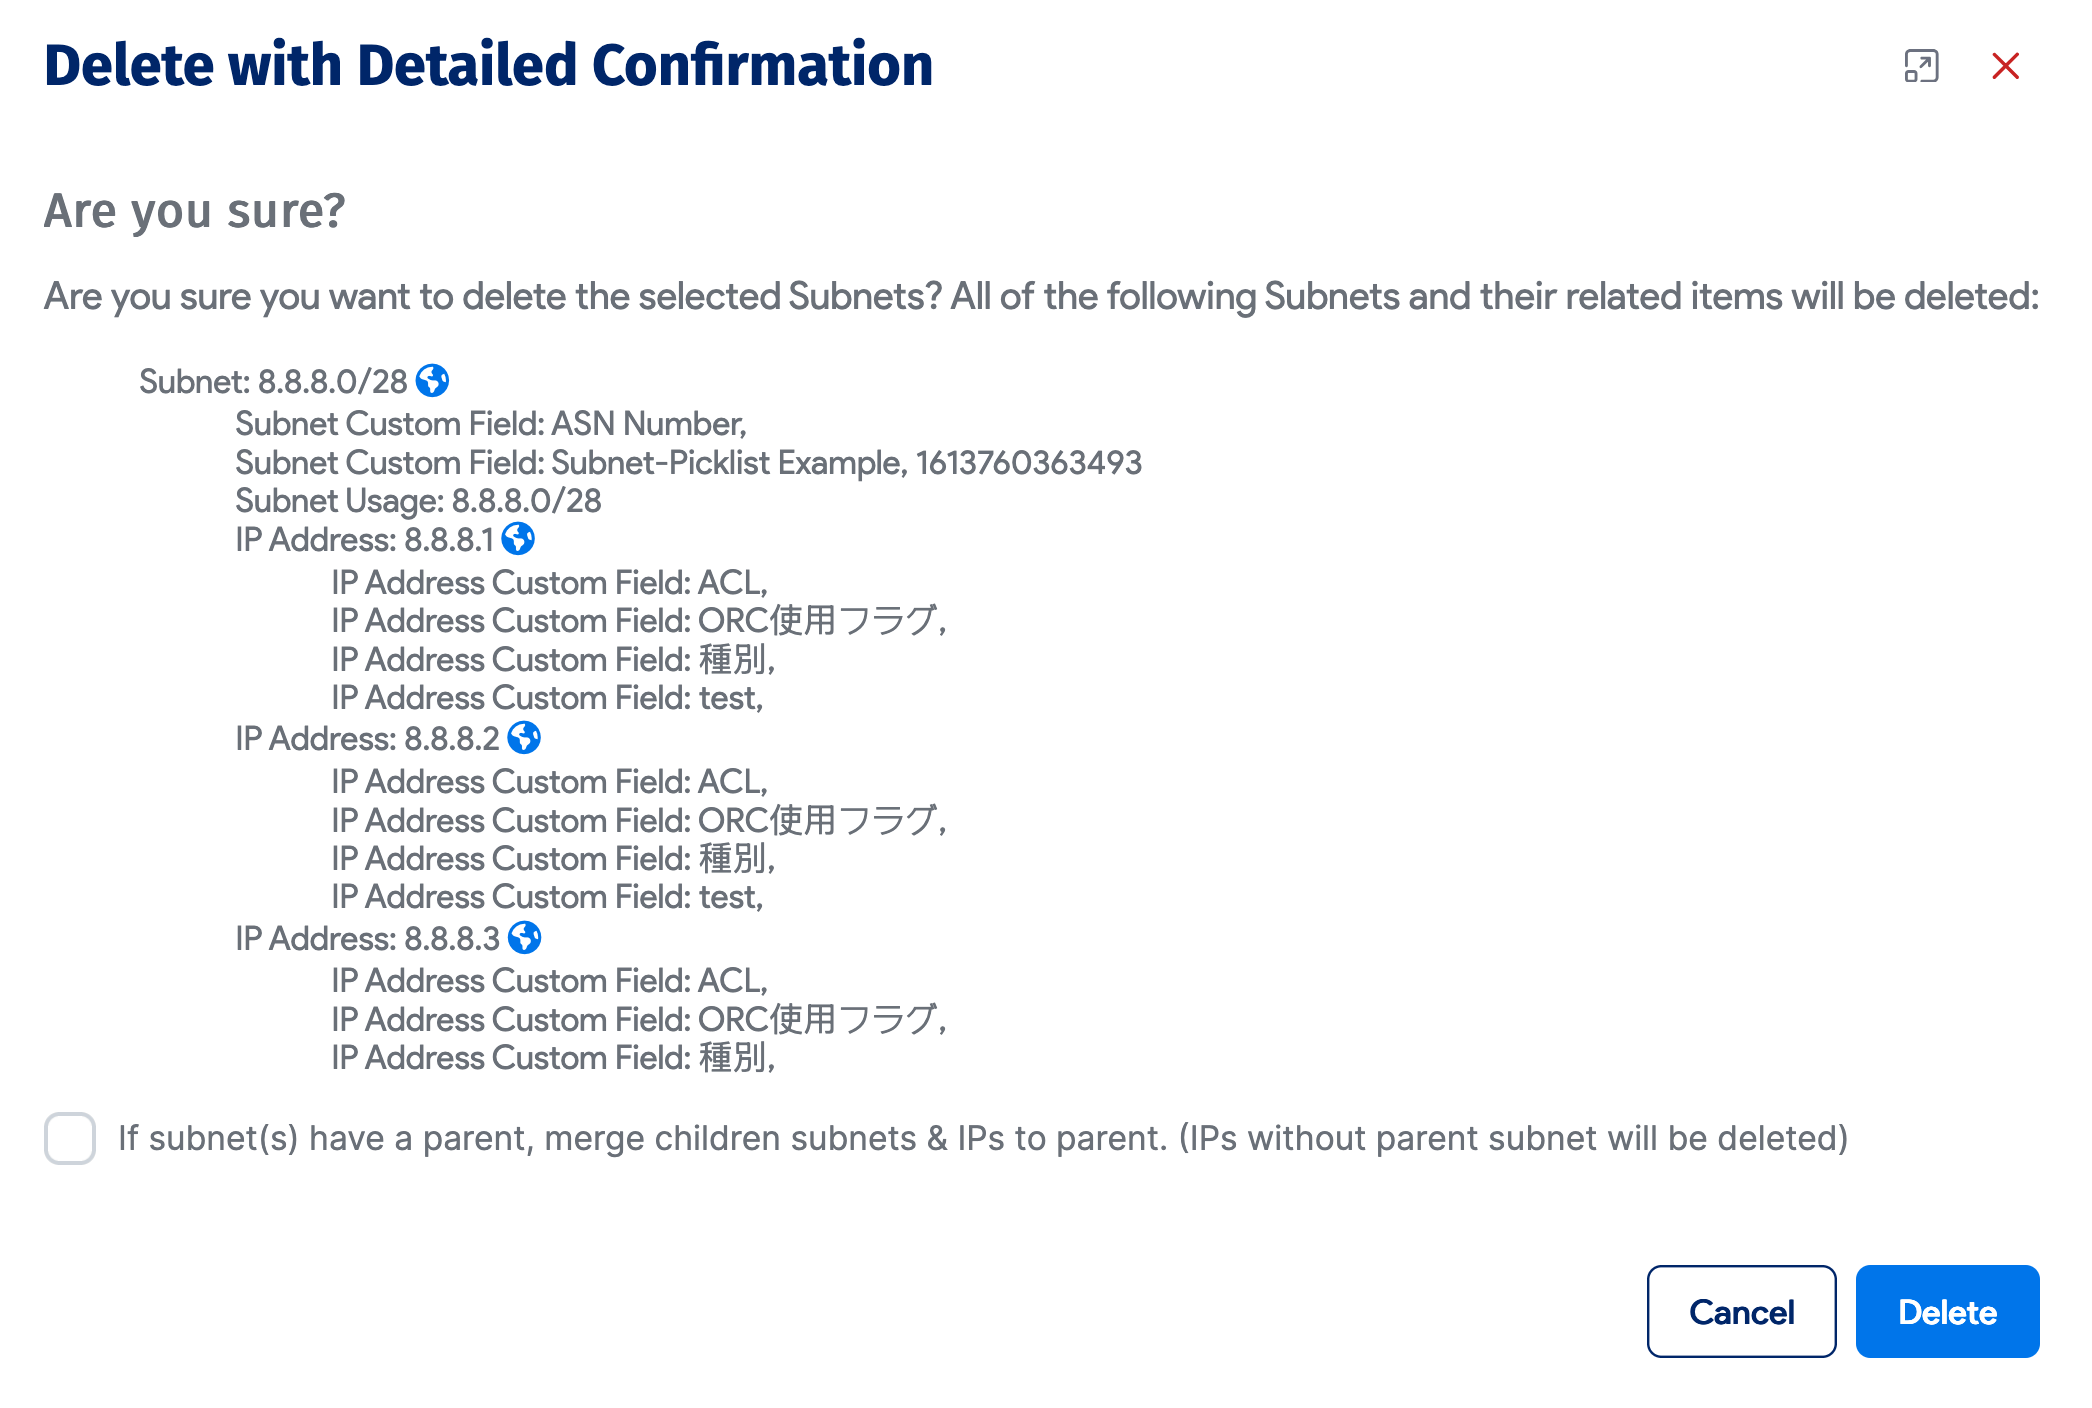Select the IP Address: 8.8.8.1 entry
2092x1408 pixels.
[x=364, y=539]
